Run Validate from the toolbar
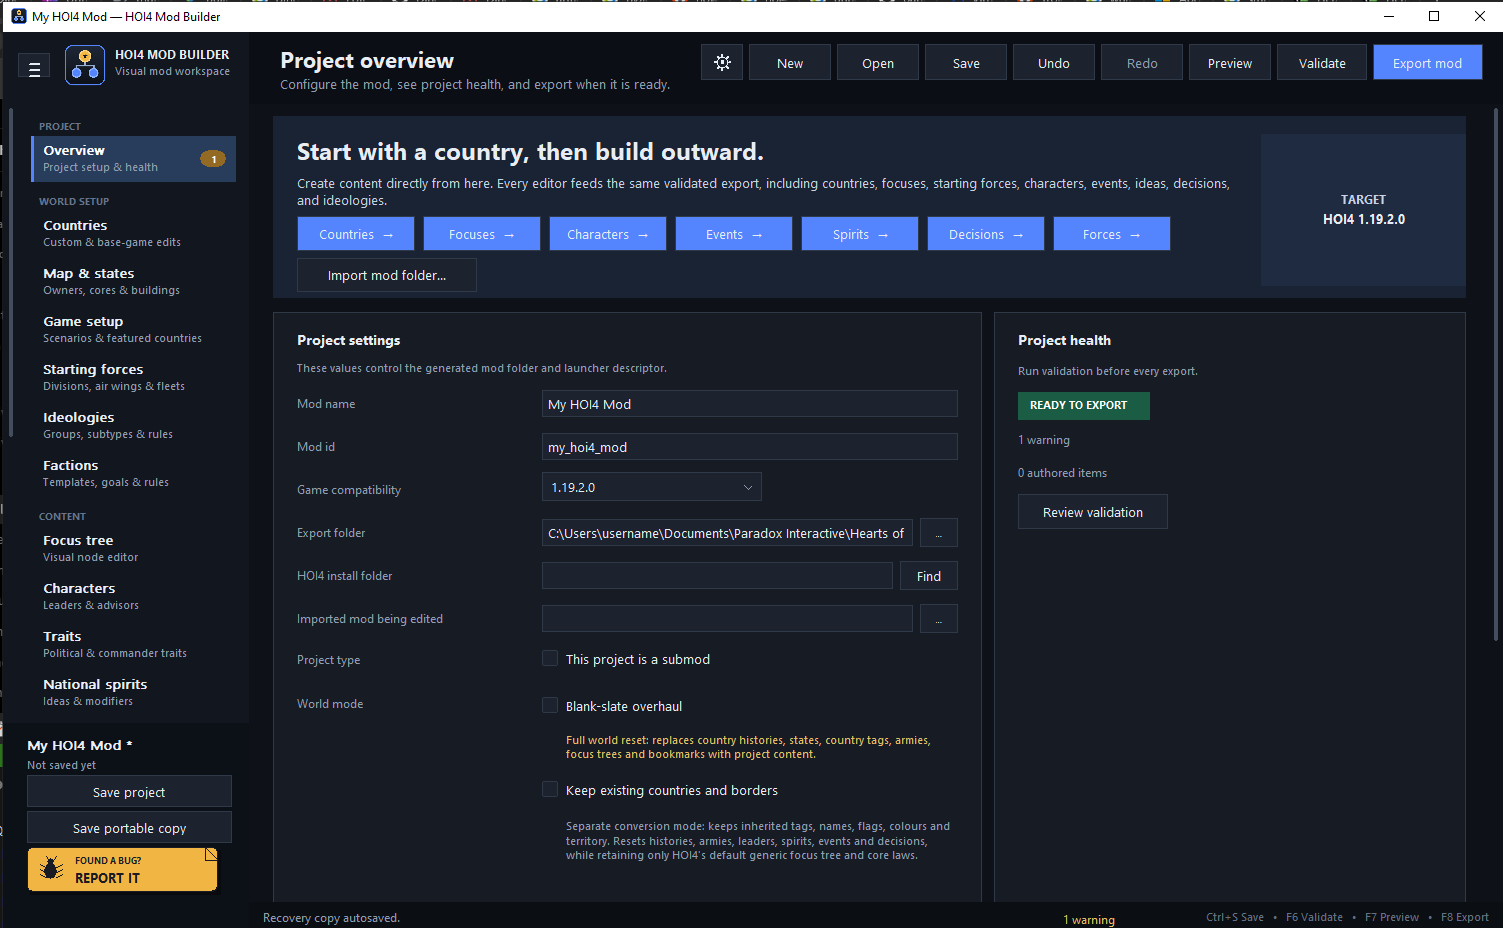The width and height of the screenshot is (1503, 928). pyautogui.click(x=1322, y=63)
